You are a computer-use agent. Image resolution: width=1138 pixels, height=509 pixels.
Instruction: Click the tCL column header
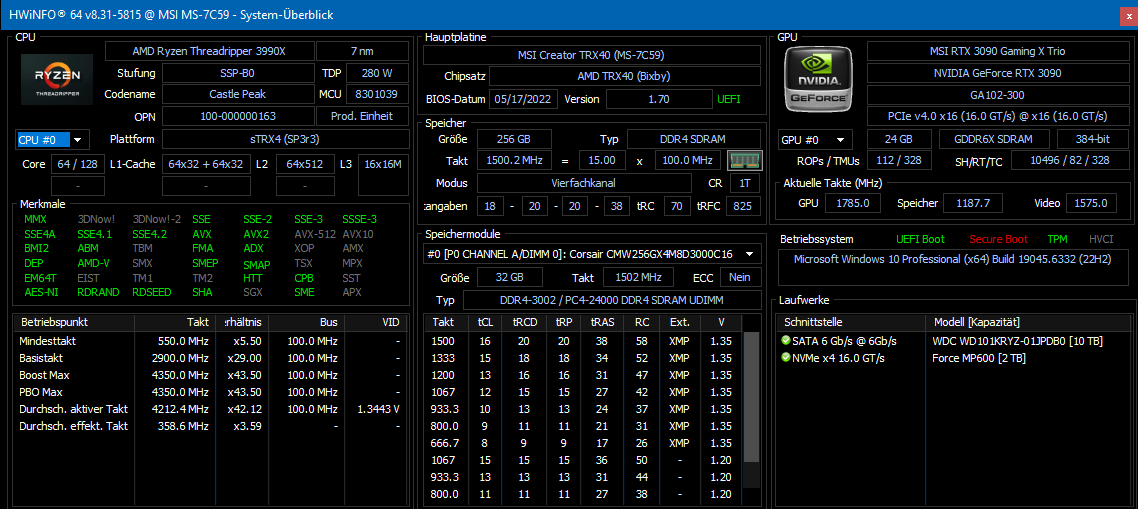click(485, 322)
